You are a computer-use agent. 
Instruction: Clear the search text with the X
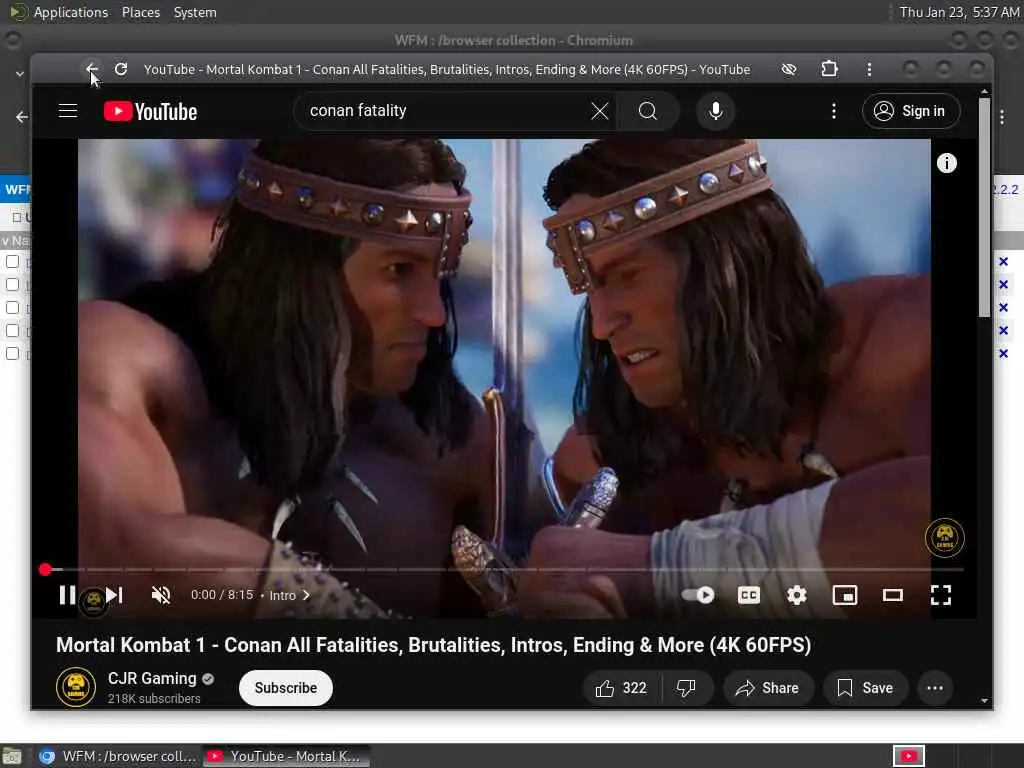pos(600,111)
